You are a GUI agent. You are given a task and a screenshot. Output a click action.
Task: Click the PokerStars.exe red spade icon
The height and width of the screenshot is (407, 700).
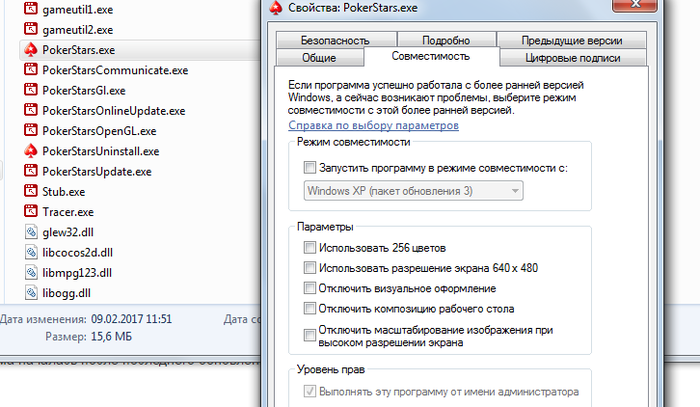pyautogui.click(x=30, y=50)
